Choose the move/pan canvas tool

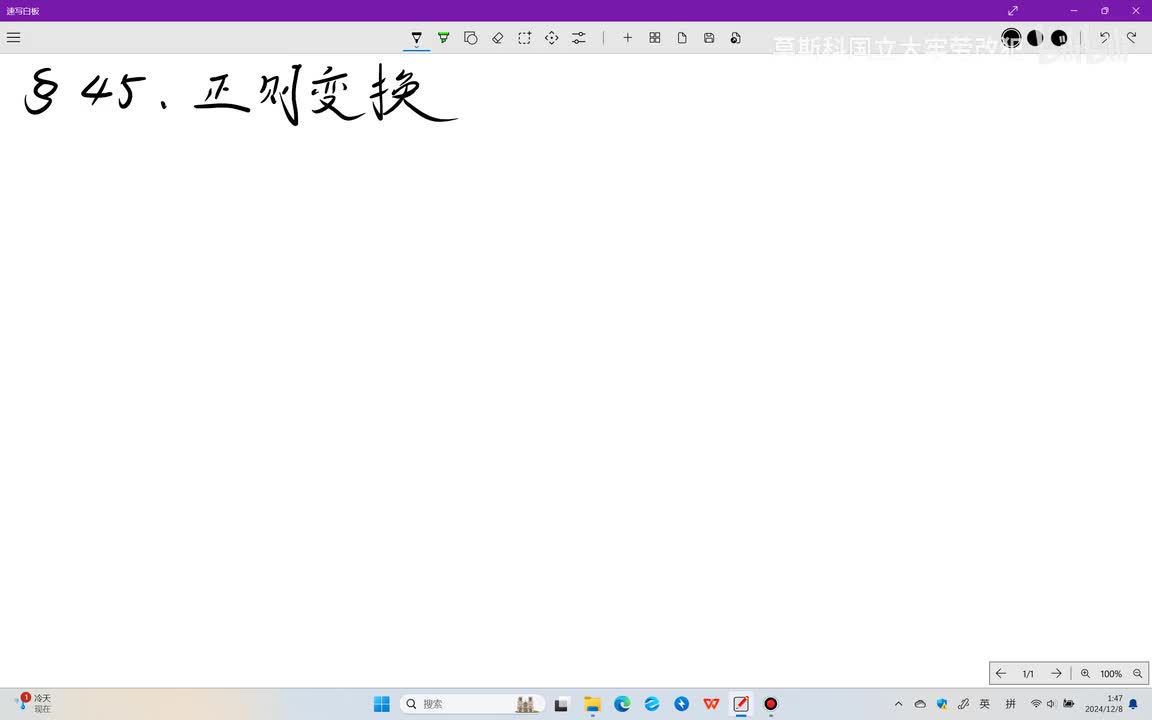point(552,37)
